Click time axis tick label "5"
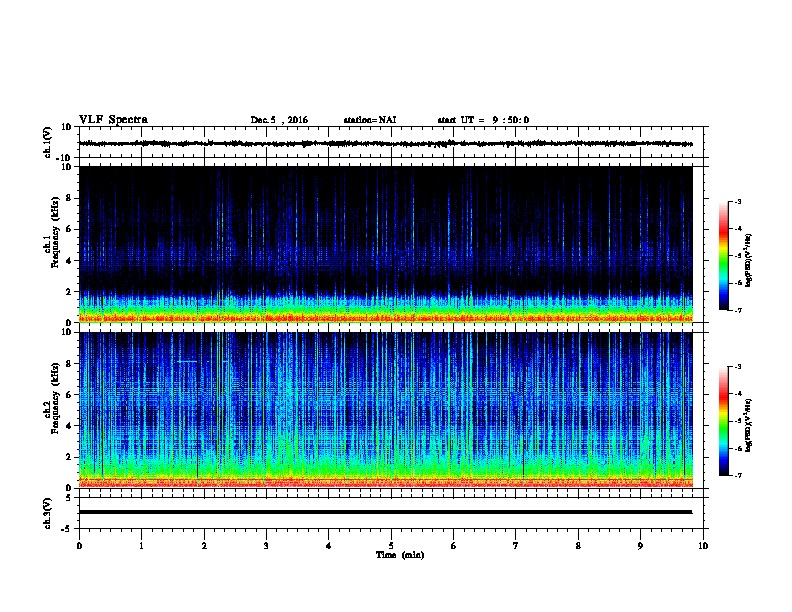Screen dimensions: 792x612 pos(391,546)
